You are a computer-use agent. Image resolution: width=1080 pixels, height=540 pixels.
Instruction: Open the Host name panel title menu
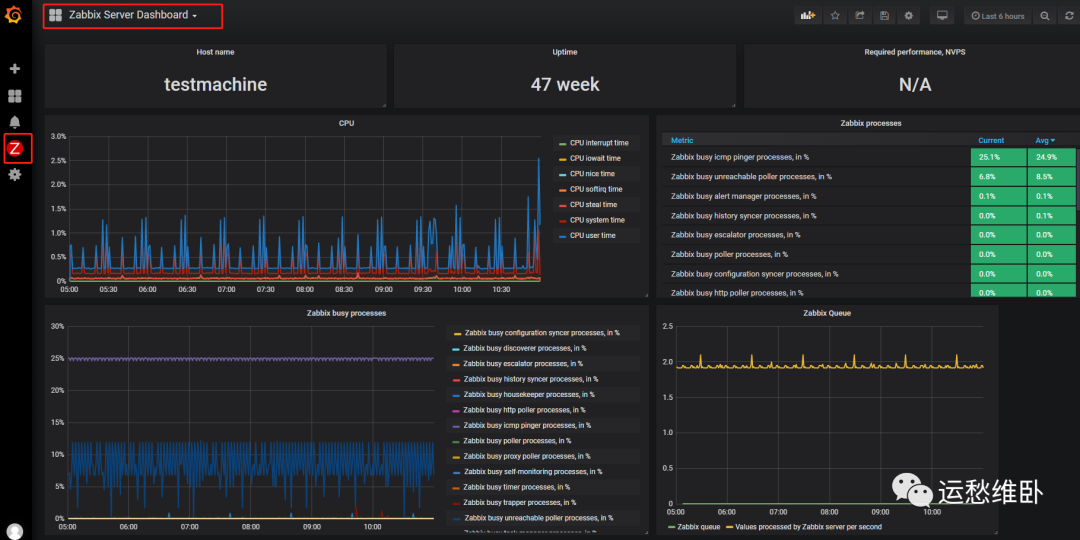215,52
